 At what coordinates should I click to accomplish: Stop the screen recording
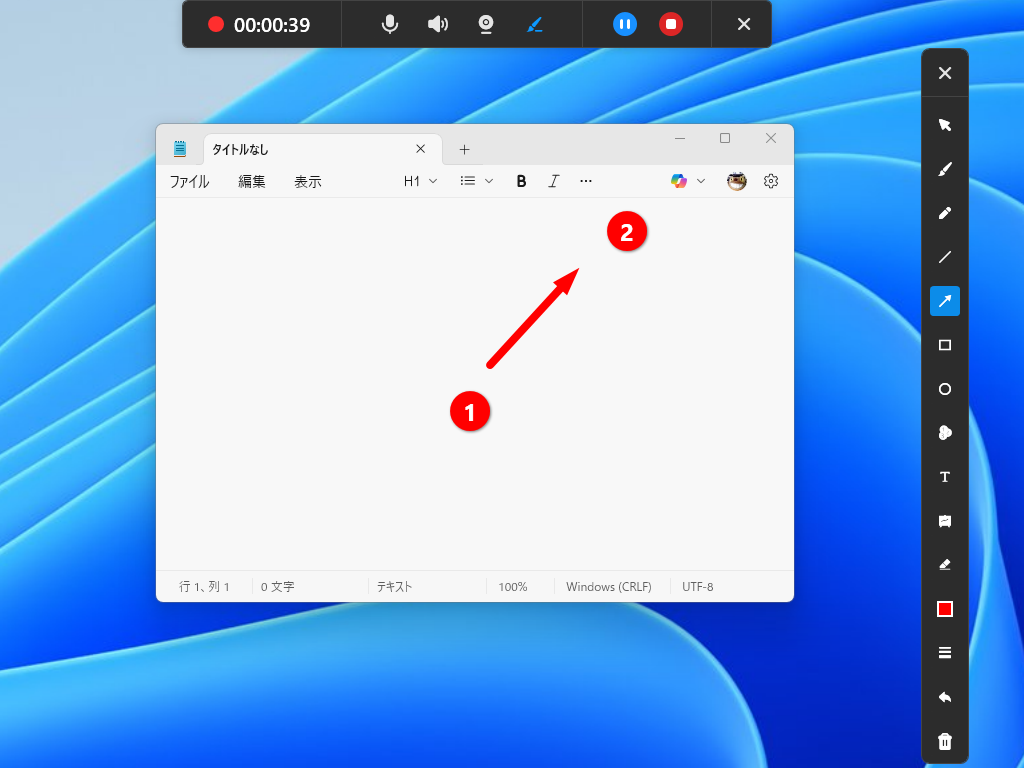[668, 24]
